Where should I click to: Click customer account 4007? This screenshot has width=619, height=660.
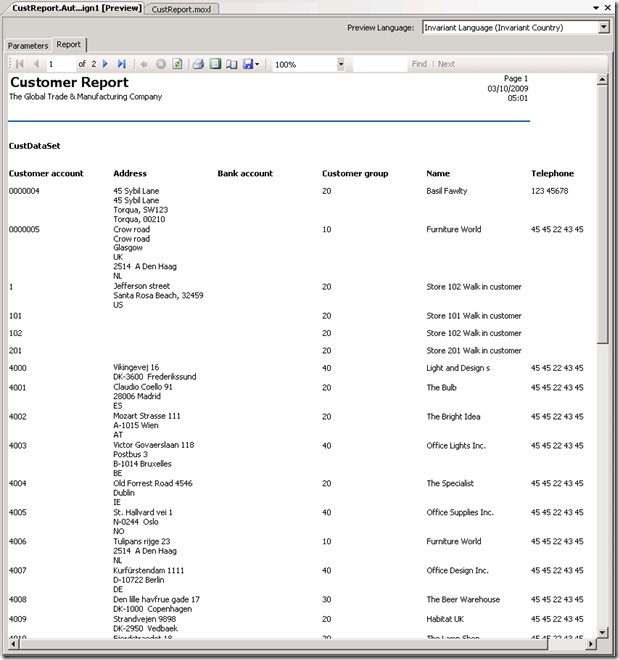(18, 570)
